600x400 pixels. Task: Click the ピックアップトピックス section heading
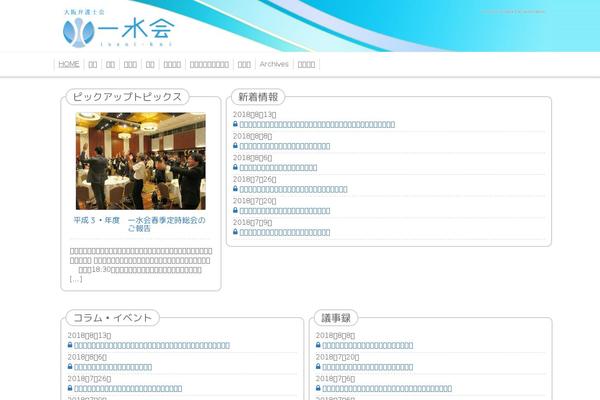127,97
